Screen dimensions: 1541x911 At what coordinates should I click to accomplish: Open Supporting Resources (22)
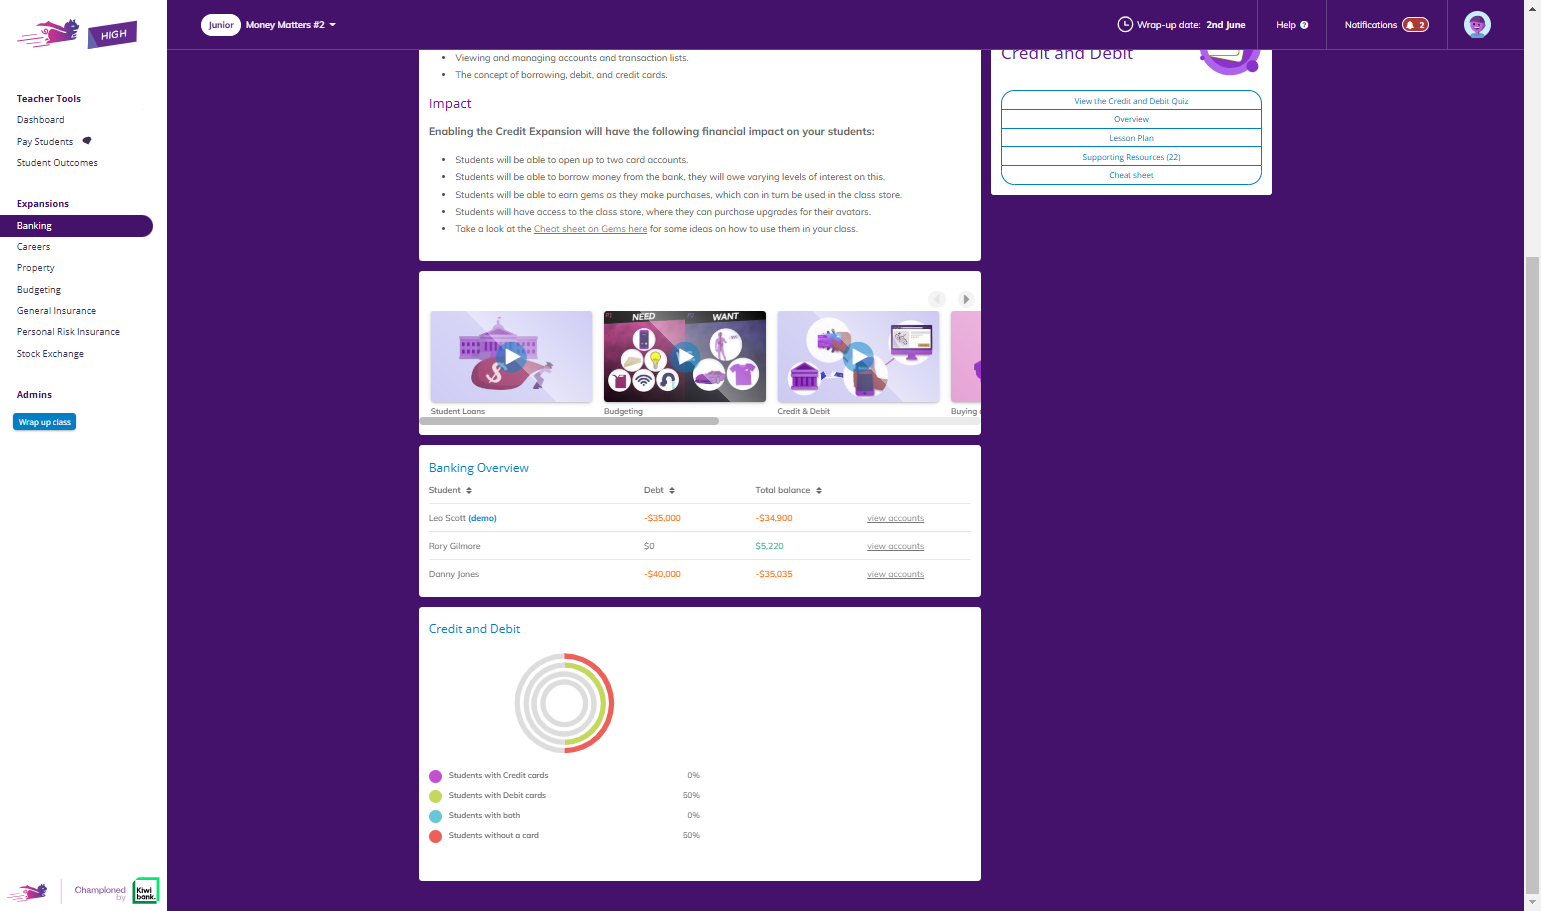[x=1131, y=157]
